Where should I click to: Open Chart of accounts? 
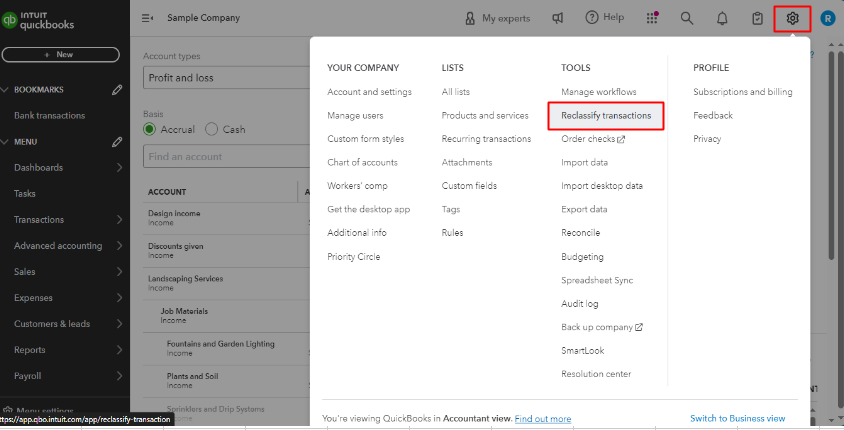[362, 163]
